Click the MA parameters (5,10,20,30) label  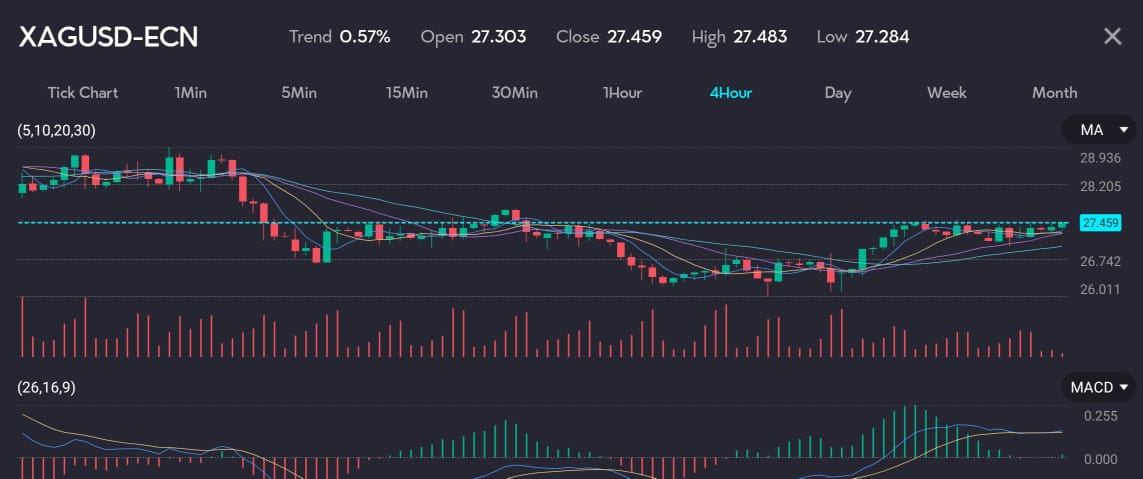(x=57, y=130)
